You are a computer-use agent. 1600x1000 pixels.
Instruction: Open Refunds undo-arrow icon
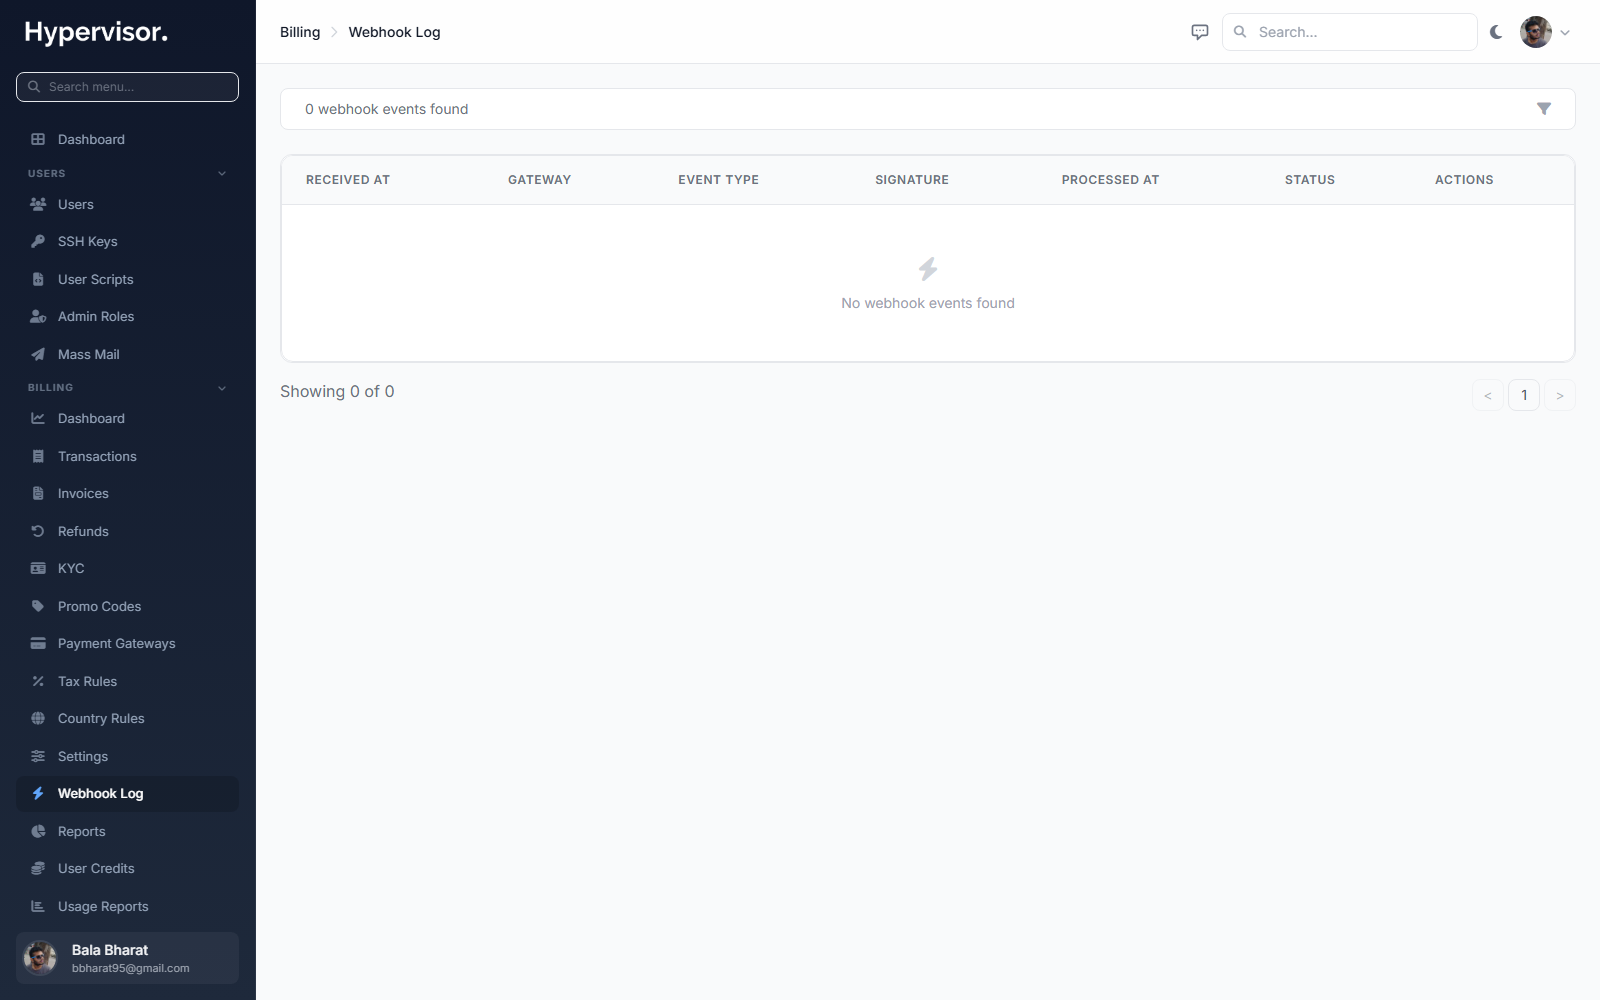38,531
